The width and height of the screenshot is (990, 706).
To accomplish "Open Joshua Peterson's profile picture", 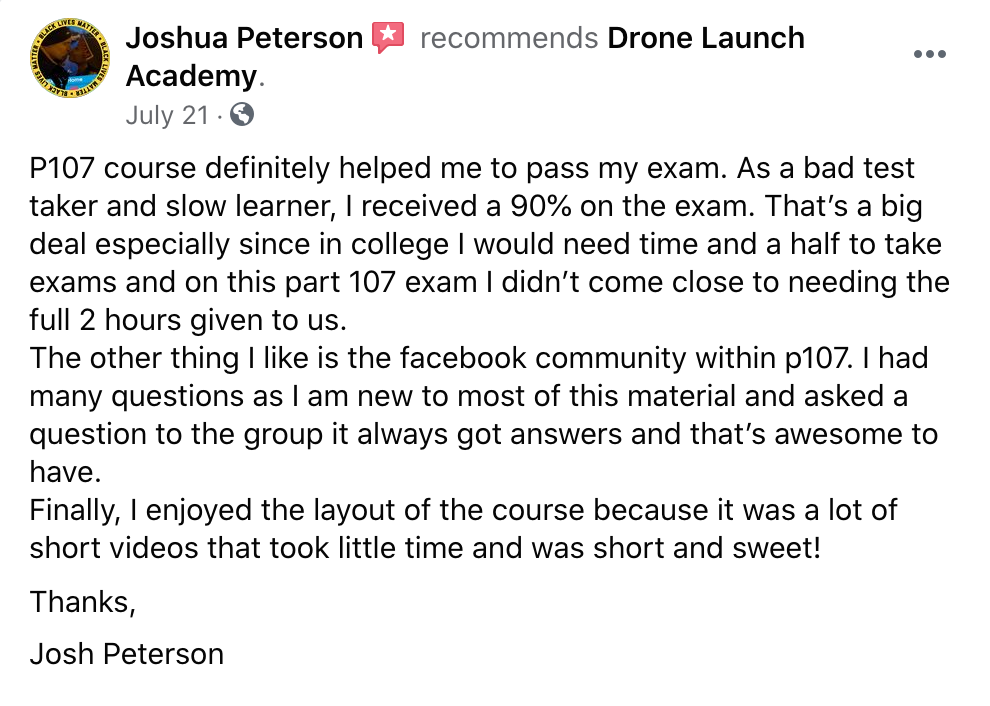I will click(x=69, y=58).
